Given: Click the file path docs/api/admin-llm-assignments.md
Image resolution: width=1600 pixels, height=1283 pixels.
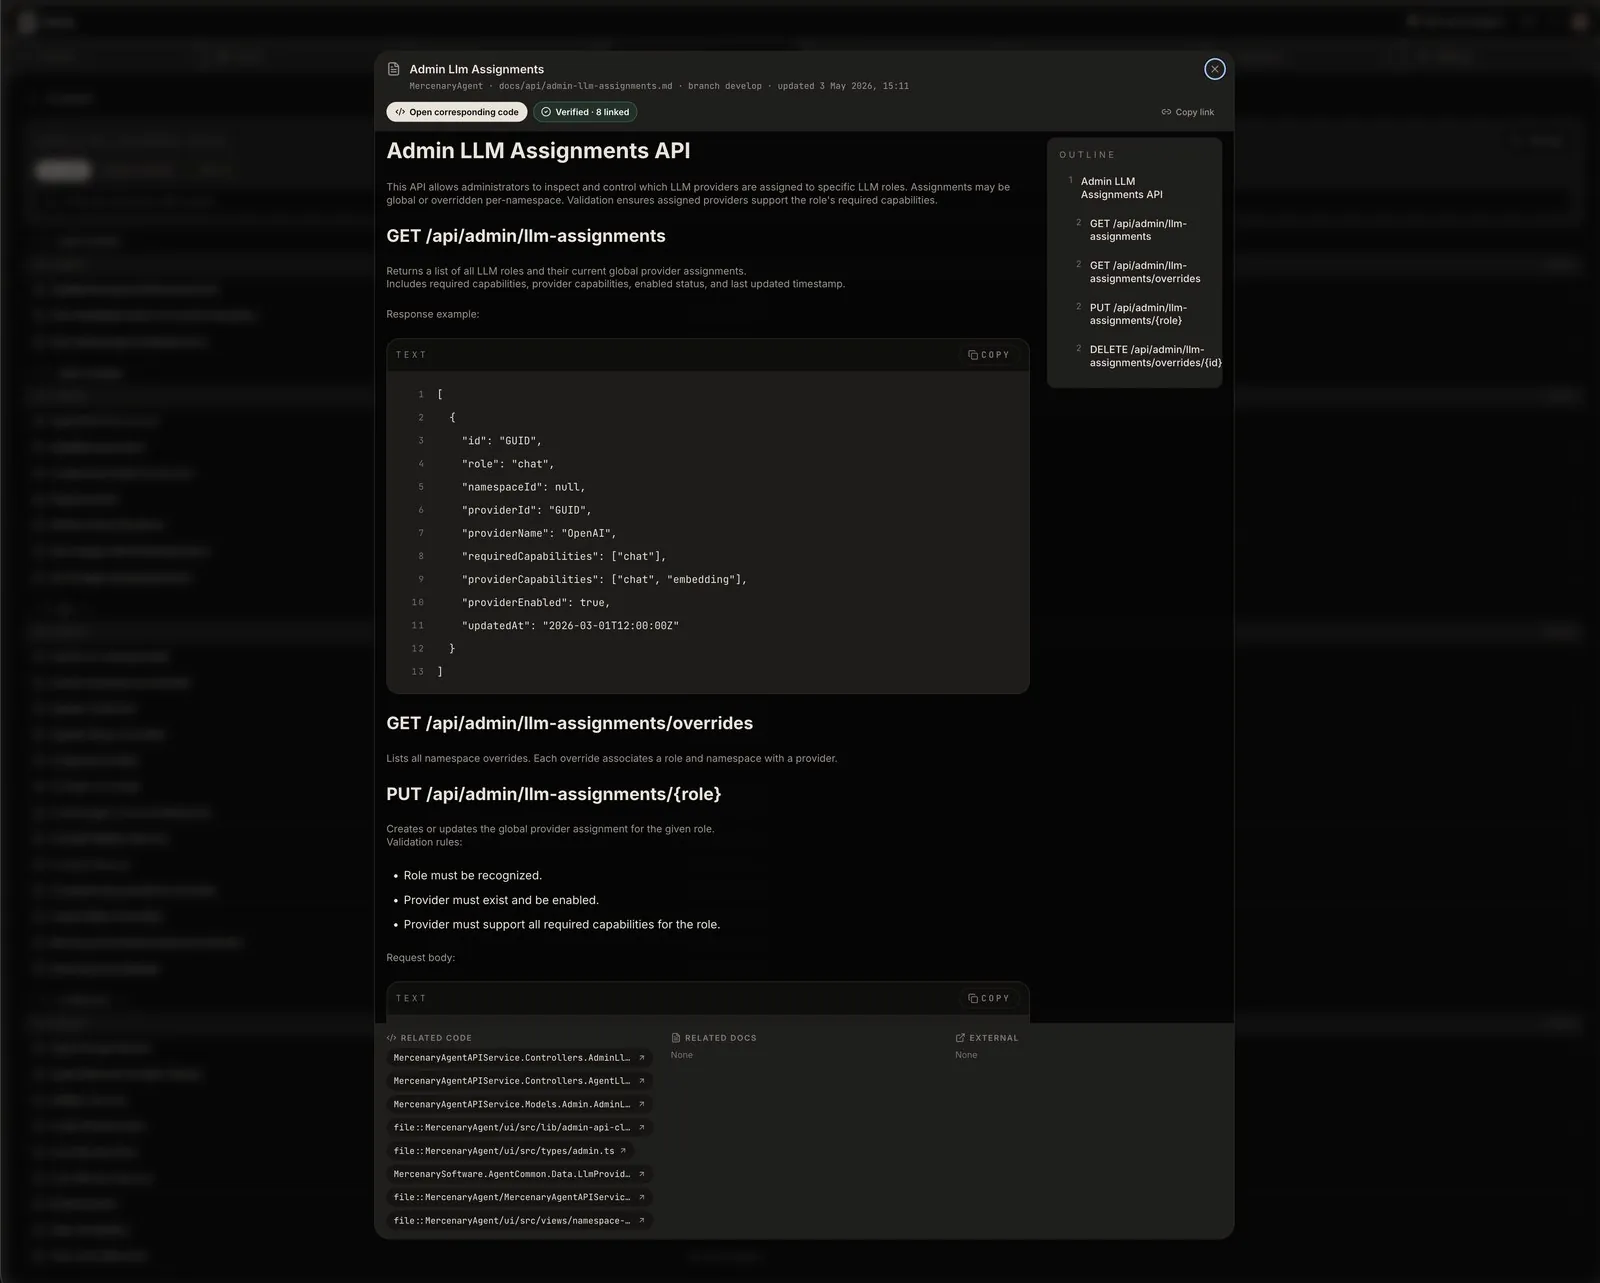Looking at the screenshot, I should 585,86.
